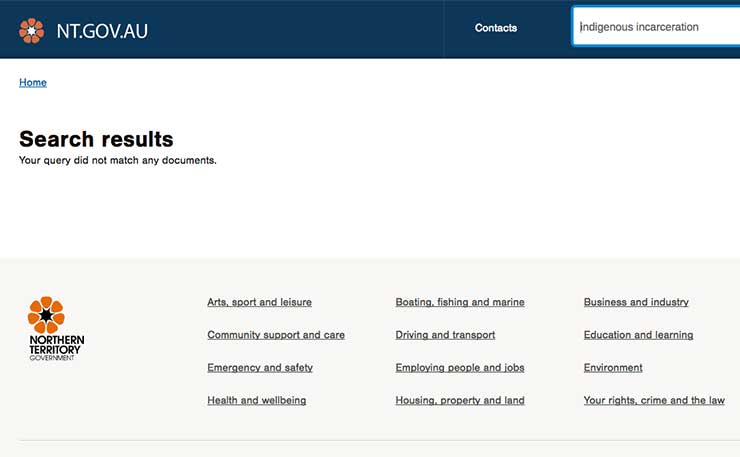Visit Your rights, crime and the law
The image size is (740, 457).
(x=654, y=400)
